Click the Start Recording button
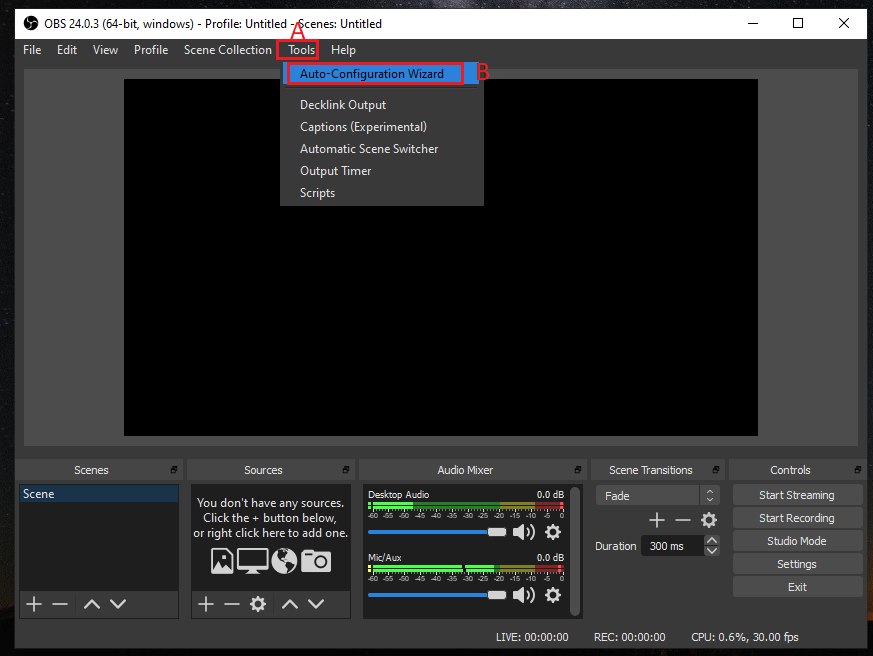The width and height of the screenshot is (873, 656). (796, 518)
